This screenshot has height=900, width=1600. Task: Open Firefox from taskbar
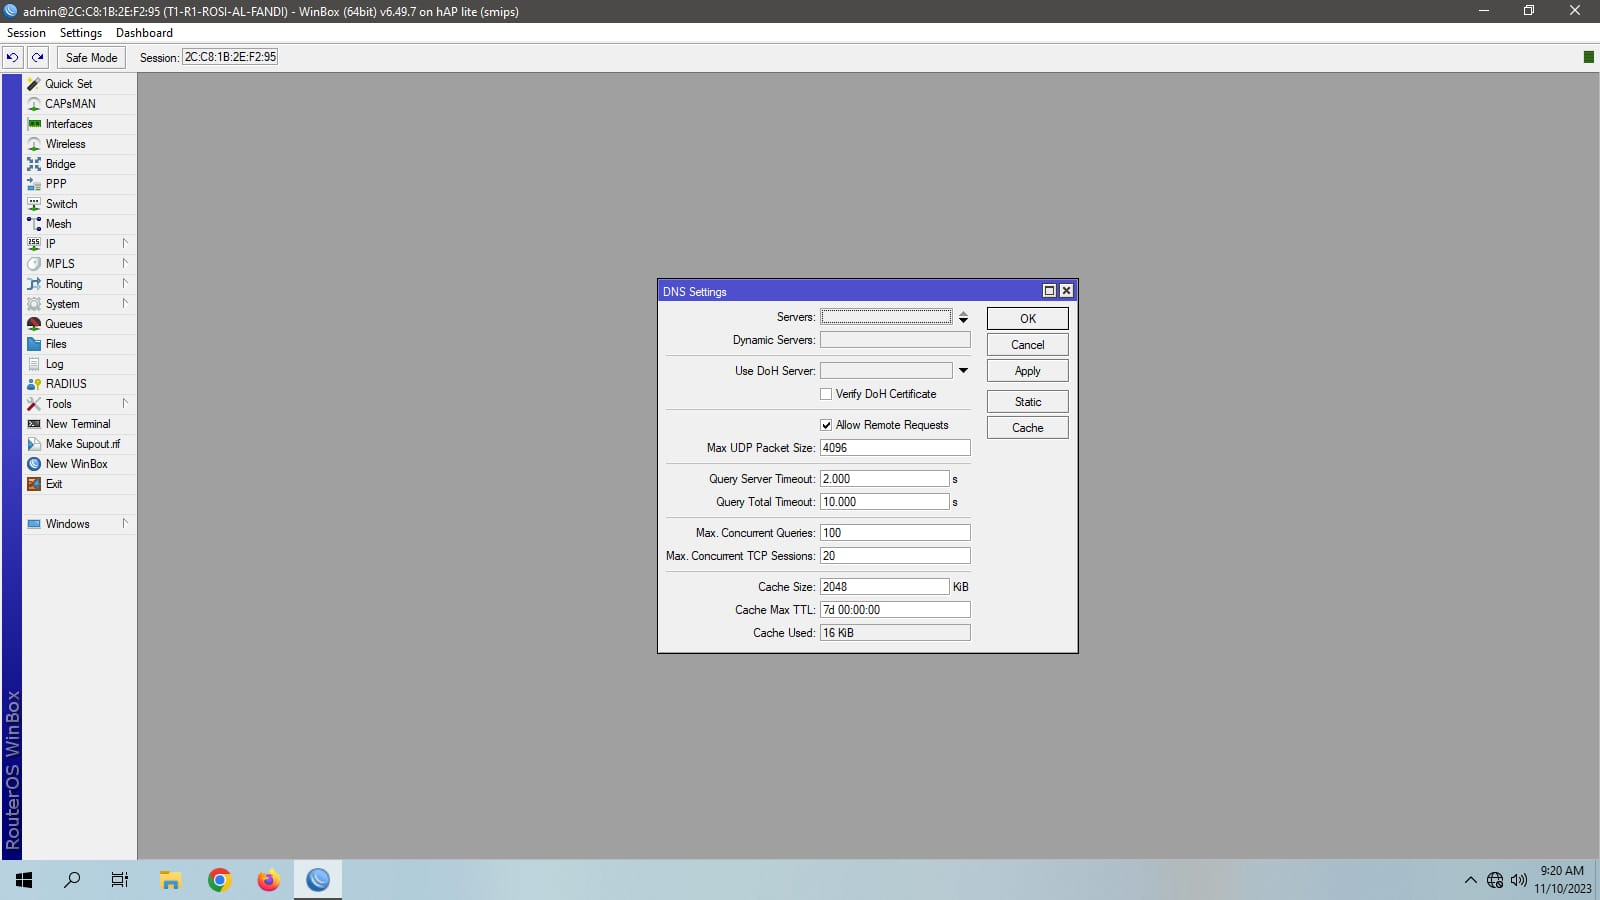pos(268,880)
